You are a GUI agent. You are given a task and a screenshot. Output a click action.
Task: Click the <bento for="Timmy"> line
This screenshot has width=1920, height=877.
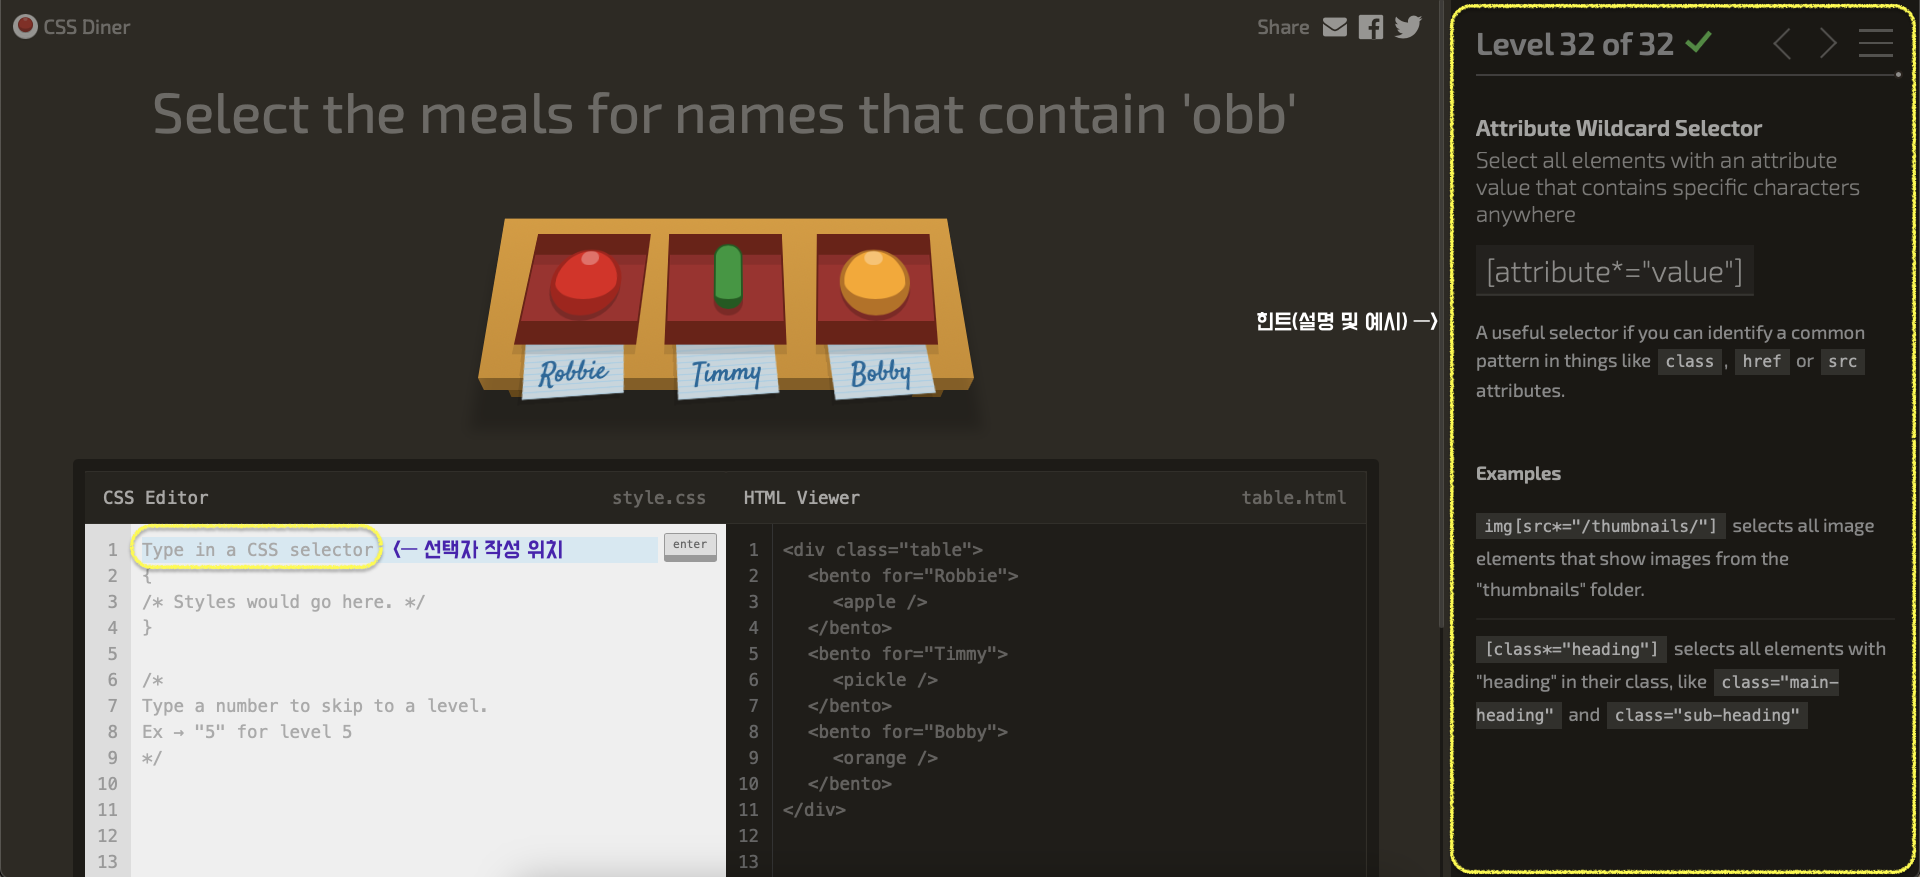tap(908, 654)
